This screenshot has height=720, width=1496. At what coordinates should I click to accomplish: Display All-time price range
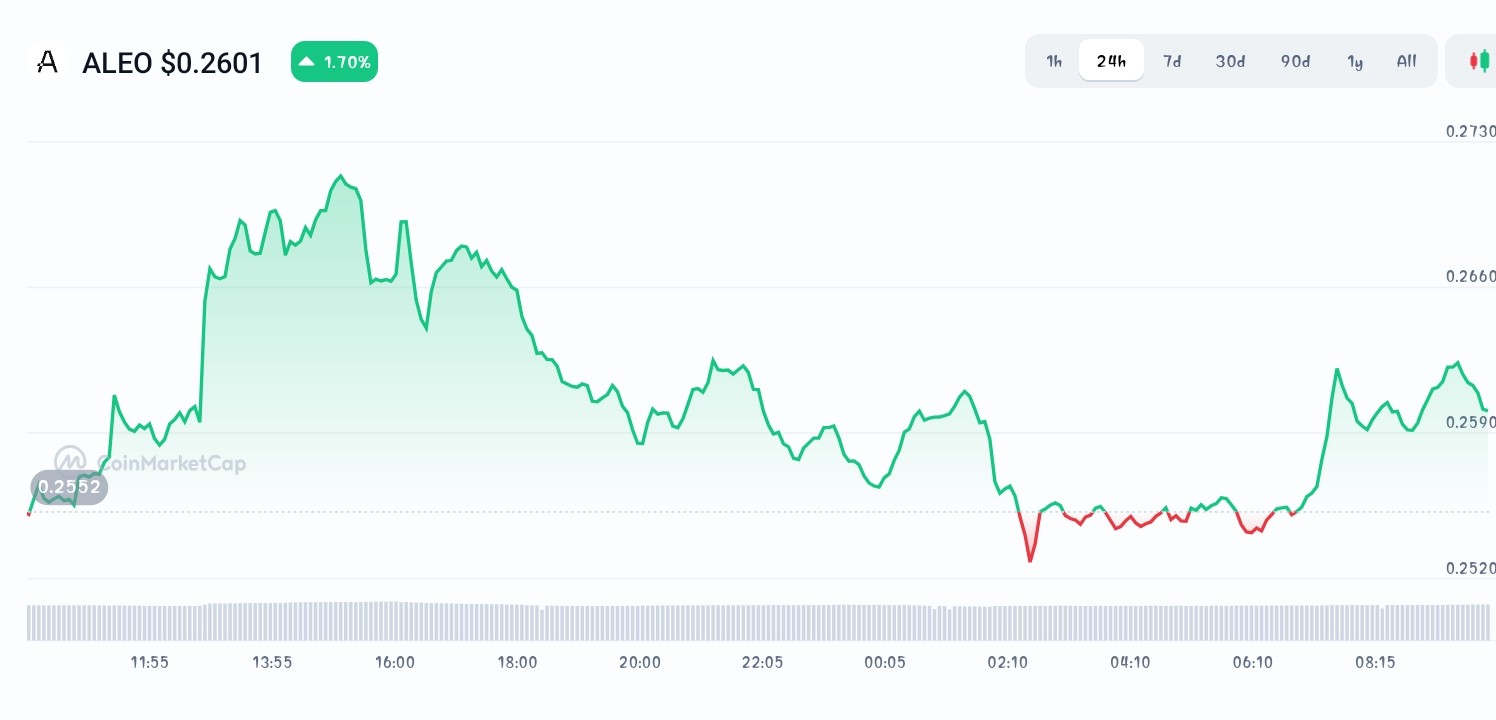(1406, 61)
